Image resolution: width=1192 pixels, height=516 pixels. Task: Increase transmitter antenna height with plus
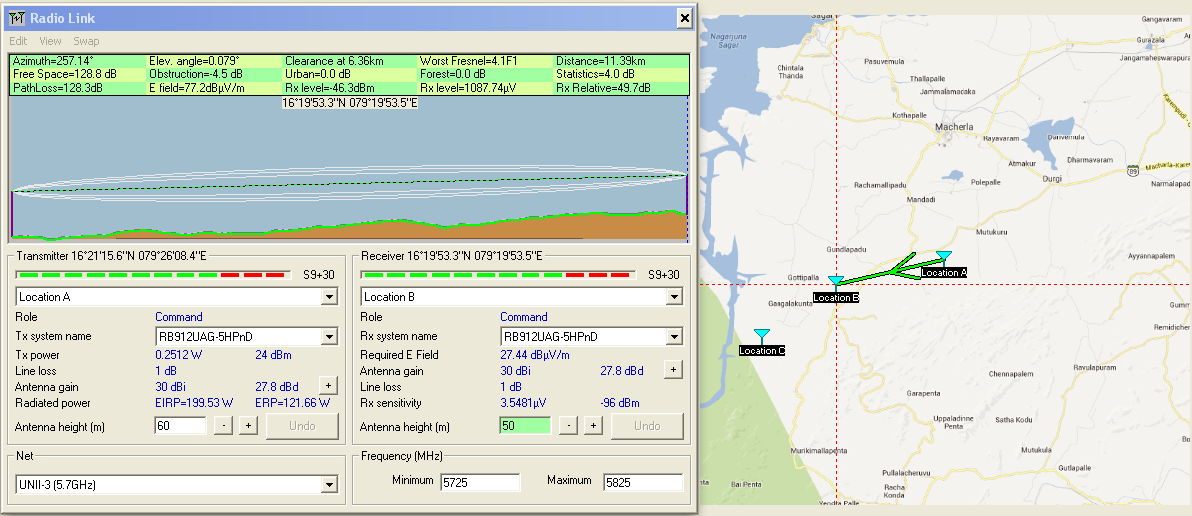(x=248, y=426)
